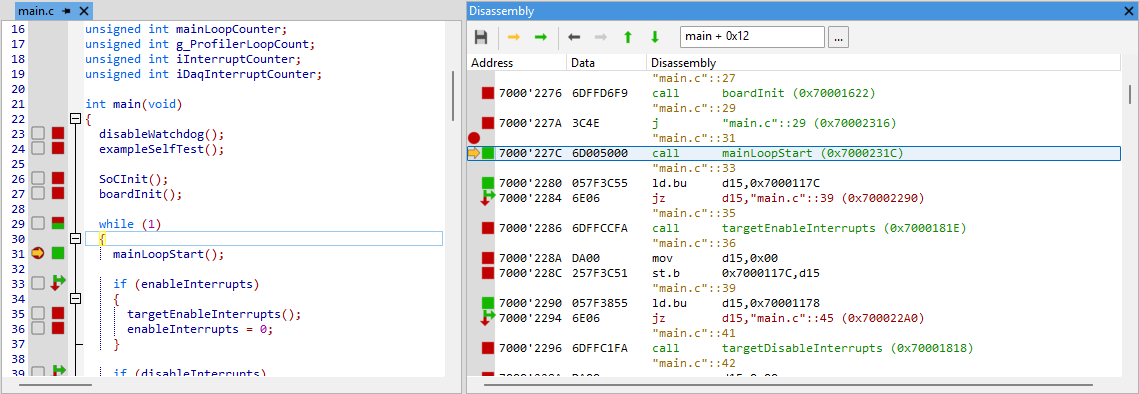Click red breakpoint circle in Disassembly gutter
The width and height of the screenshot is (1139, 394).
pos(474,138)
